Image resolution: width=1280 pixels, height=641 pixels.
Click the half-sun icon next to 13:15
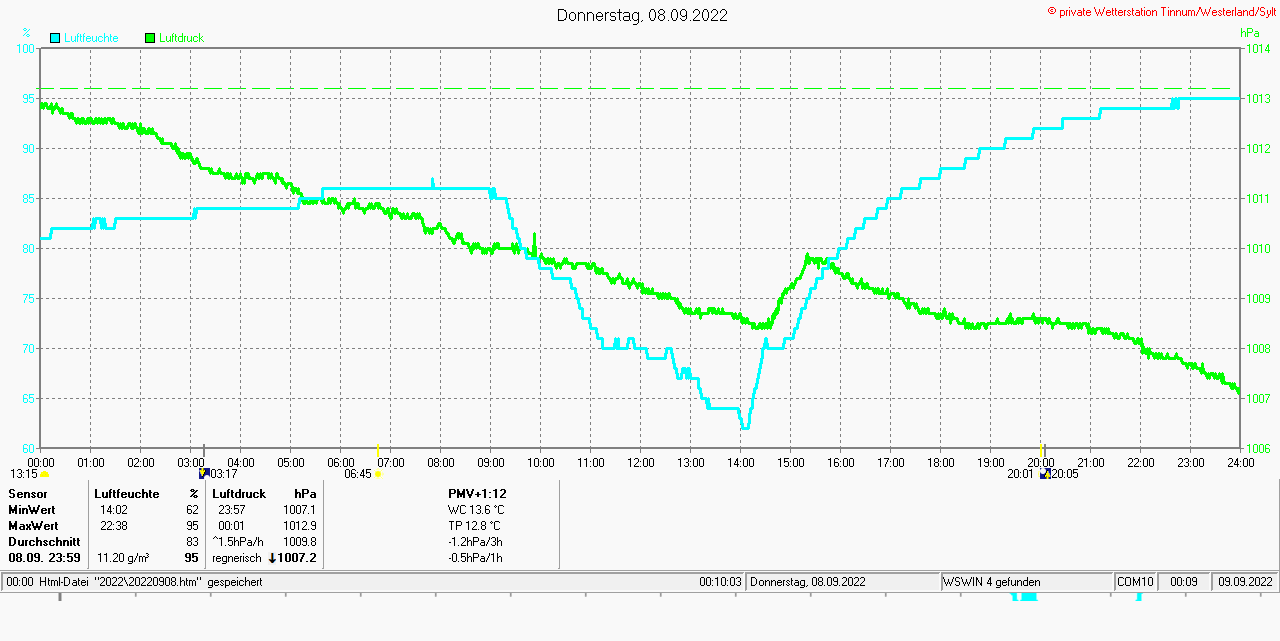click(45, 475)
